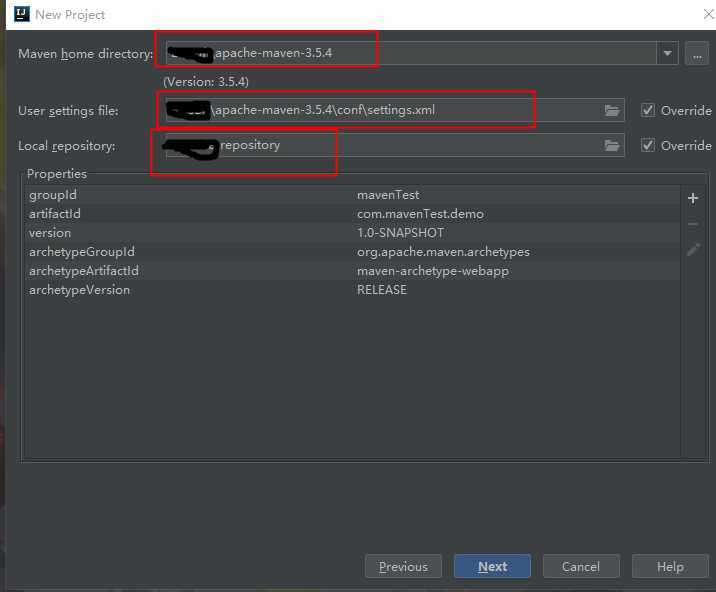716x592 pixels.
Task: Select the groupId property row
Action: [x=353, y=195]
